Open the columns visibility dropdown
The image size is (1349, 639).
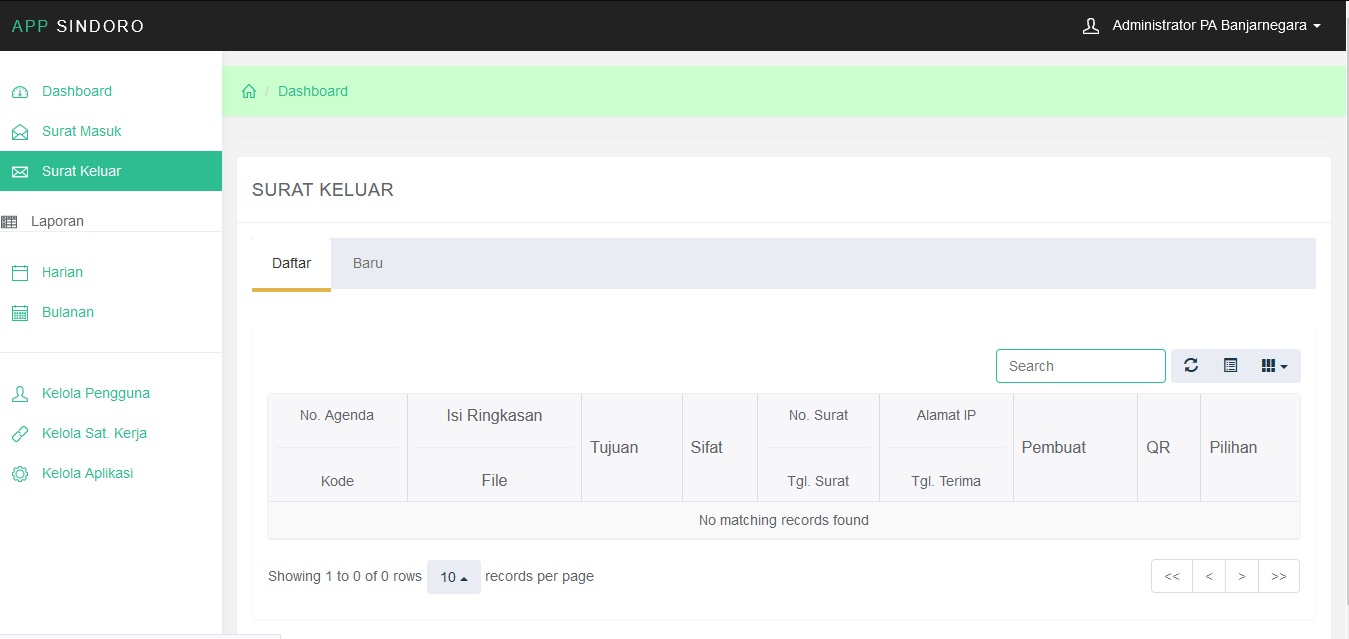1274,366
